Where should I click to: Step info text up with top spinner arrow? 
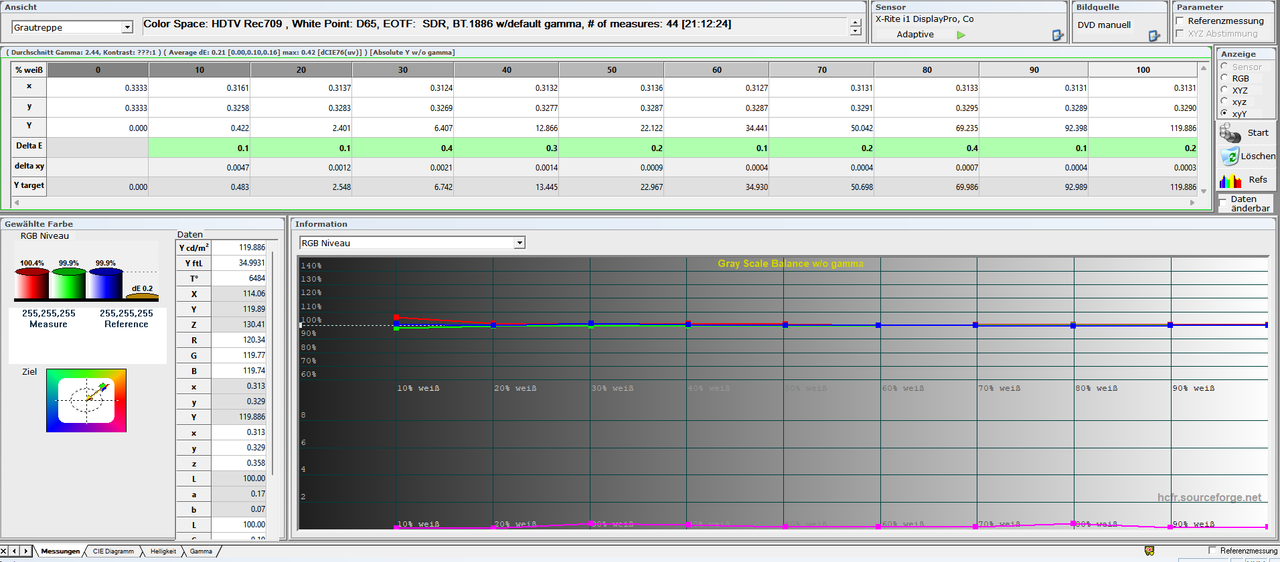click(x=855, y=22)
